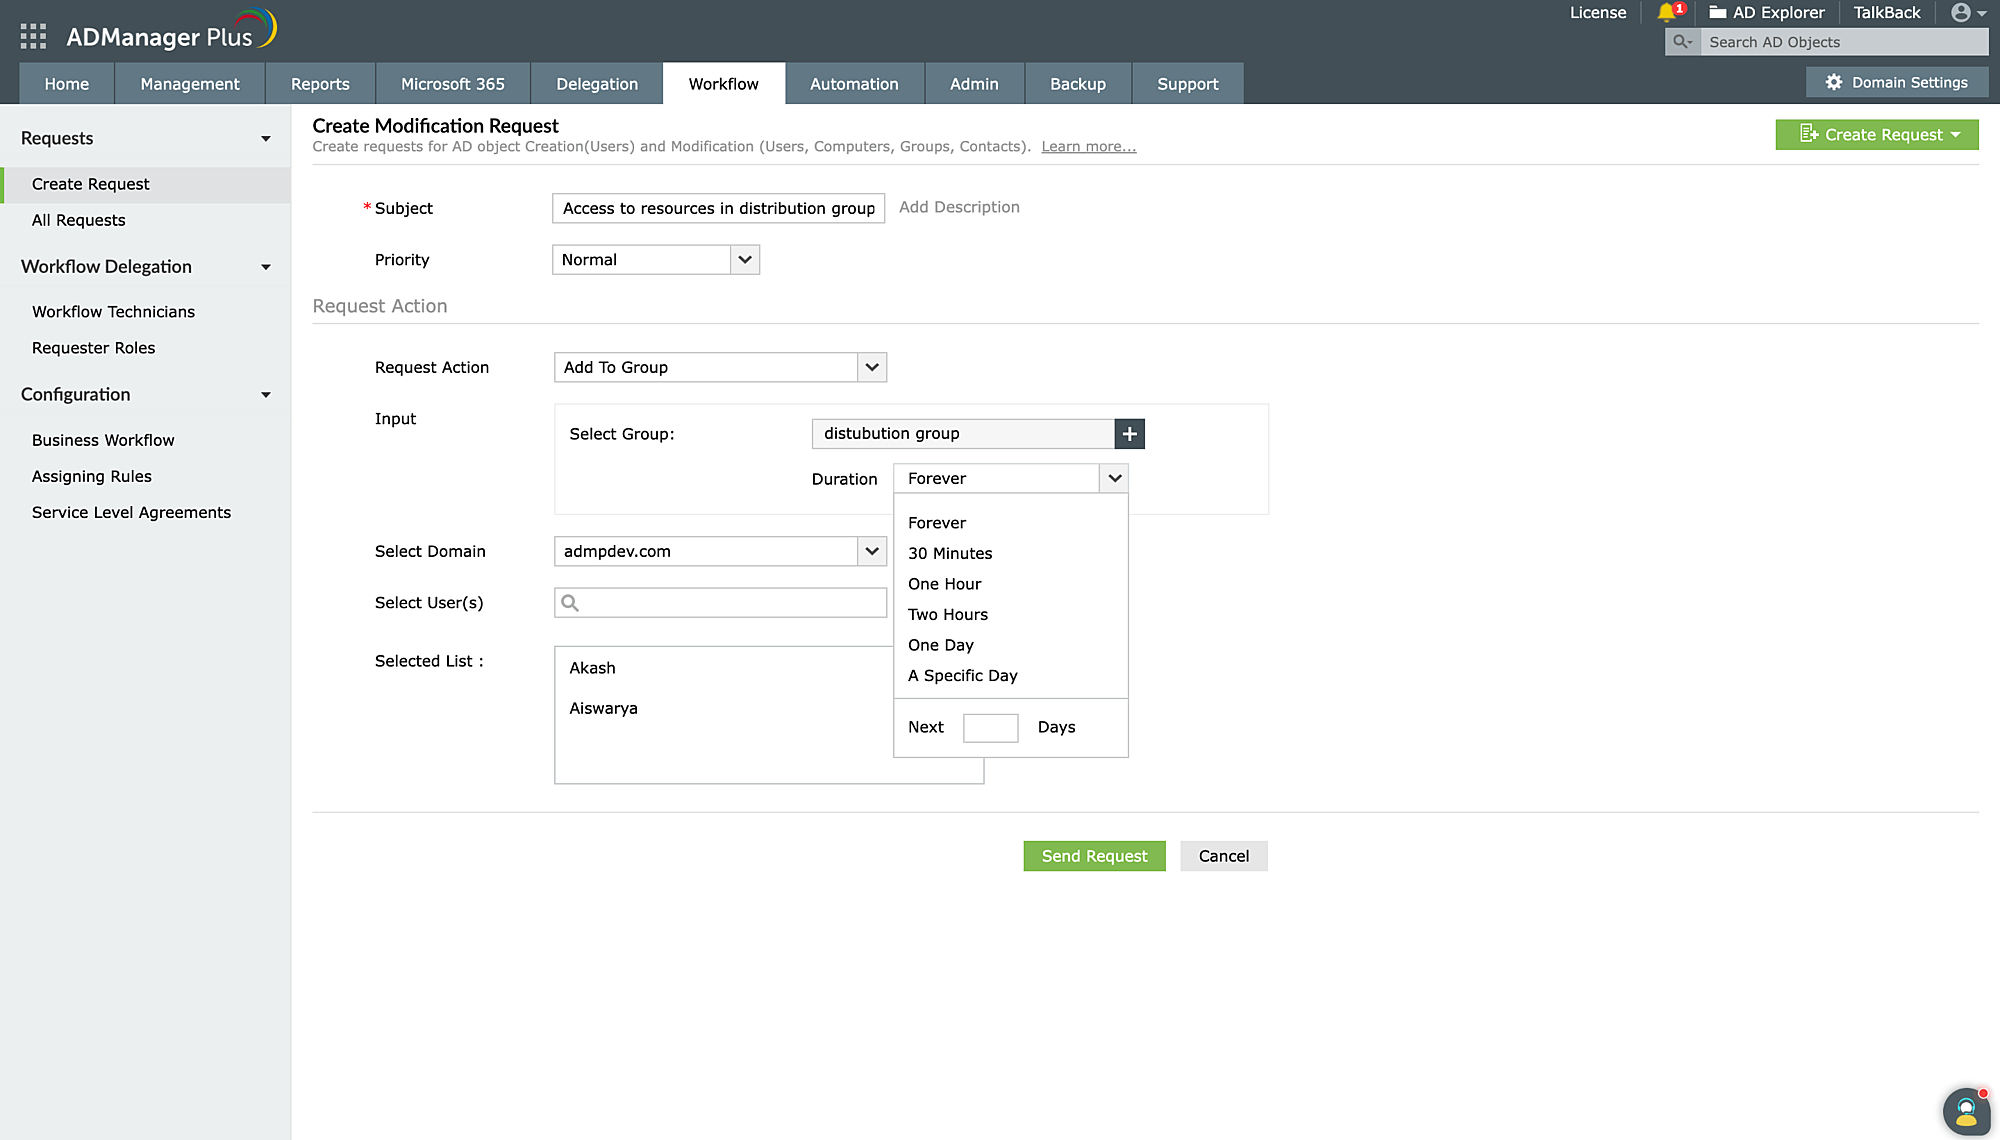The image size is (2000, 1140).
Task: Click the Learn more link
Action: coord(1088,147)
